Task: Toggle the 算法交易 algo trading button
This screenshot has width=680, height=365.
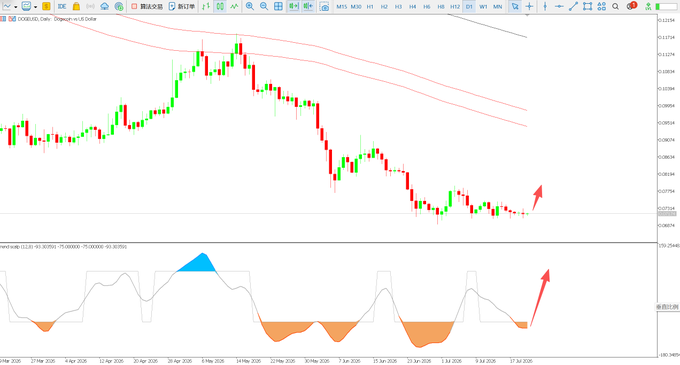Action: point(147,6)
